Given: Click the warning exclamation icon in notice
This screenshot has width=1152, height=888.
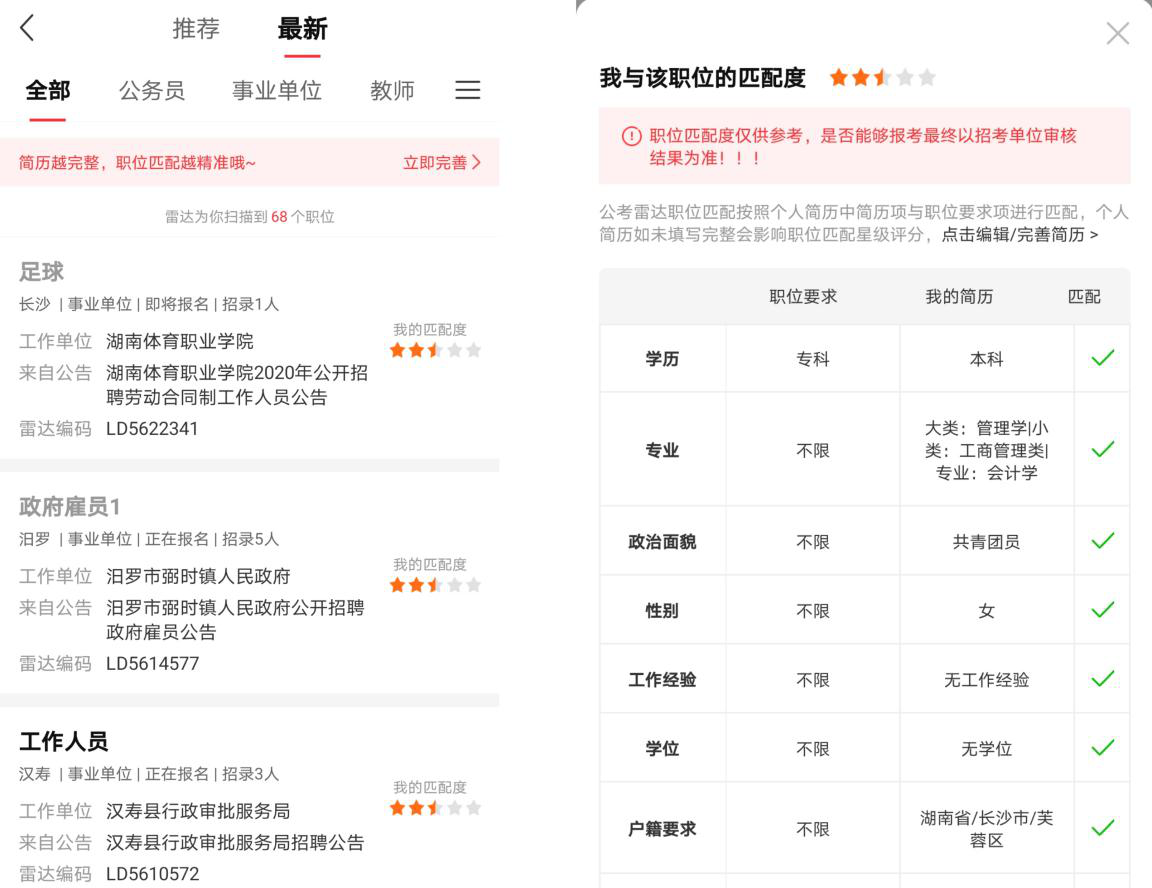Looking at the screenshot, I should pyautogui.click(x=631, y=136).
